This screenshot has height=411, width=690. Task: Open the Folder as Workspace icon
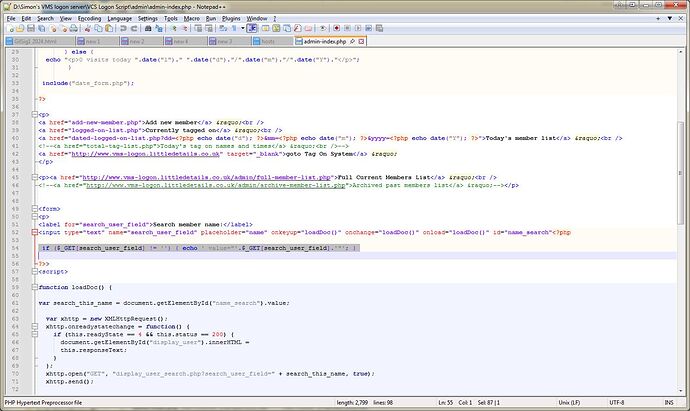coord(308,28)
